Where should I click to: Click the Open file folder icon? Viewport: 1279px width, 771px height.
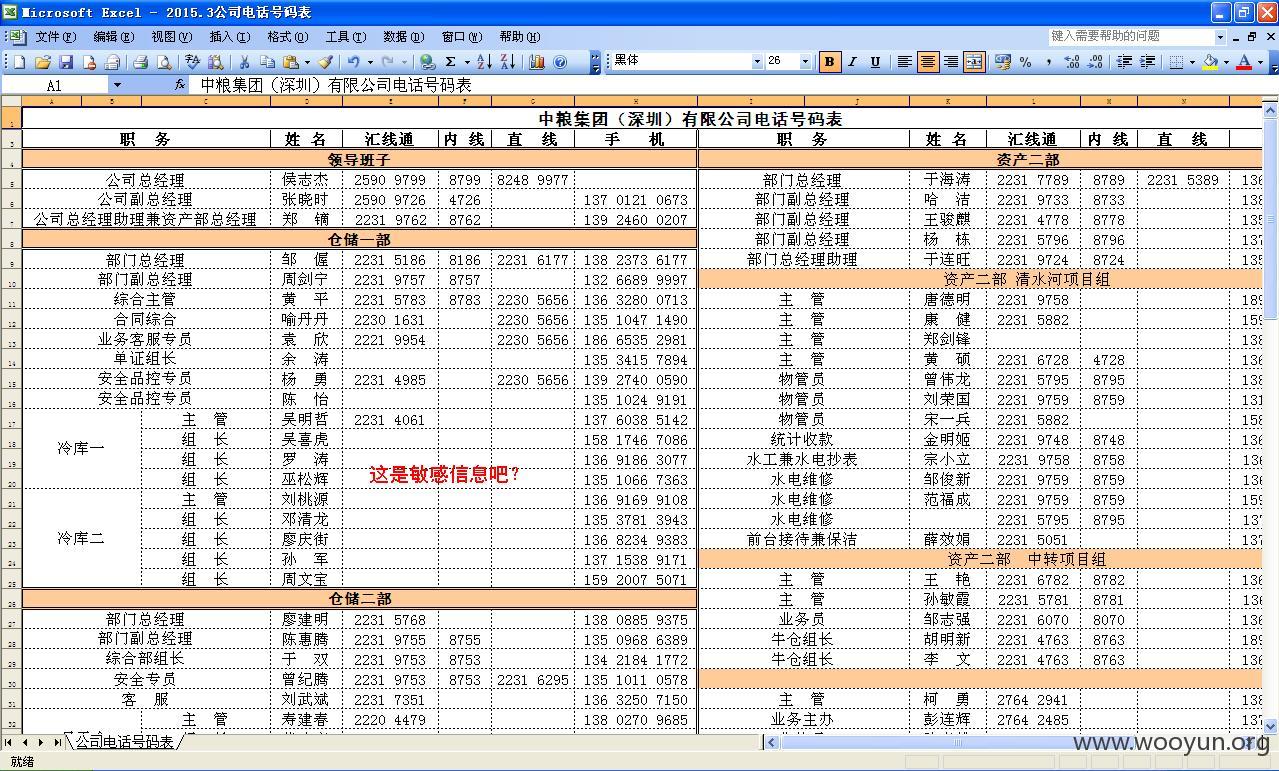pyautogui.click(x=43, y=62)
